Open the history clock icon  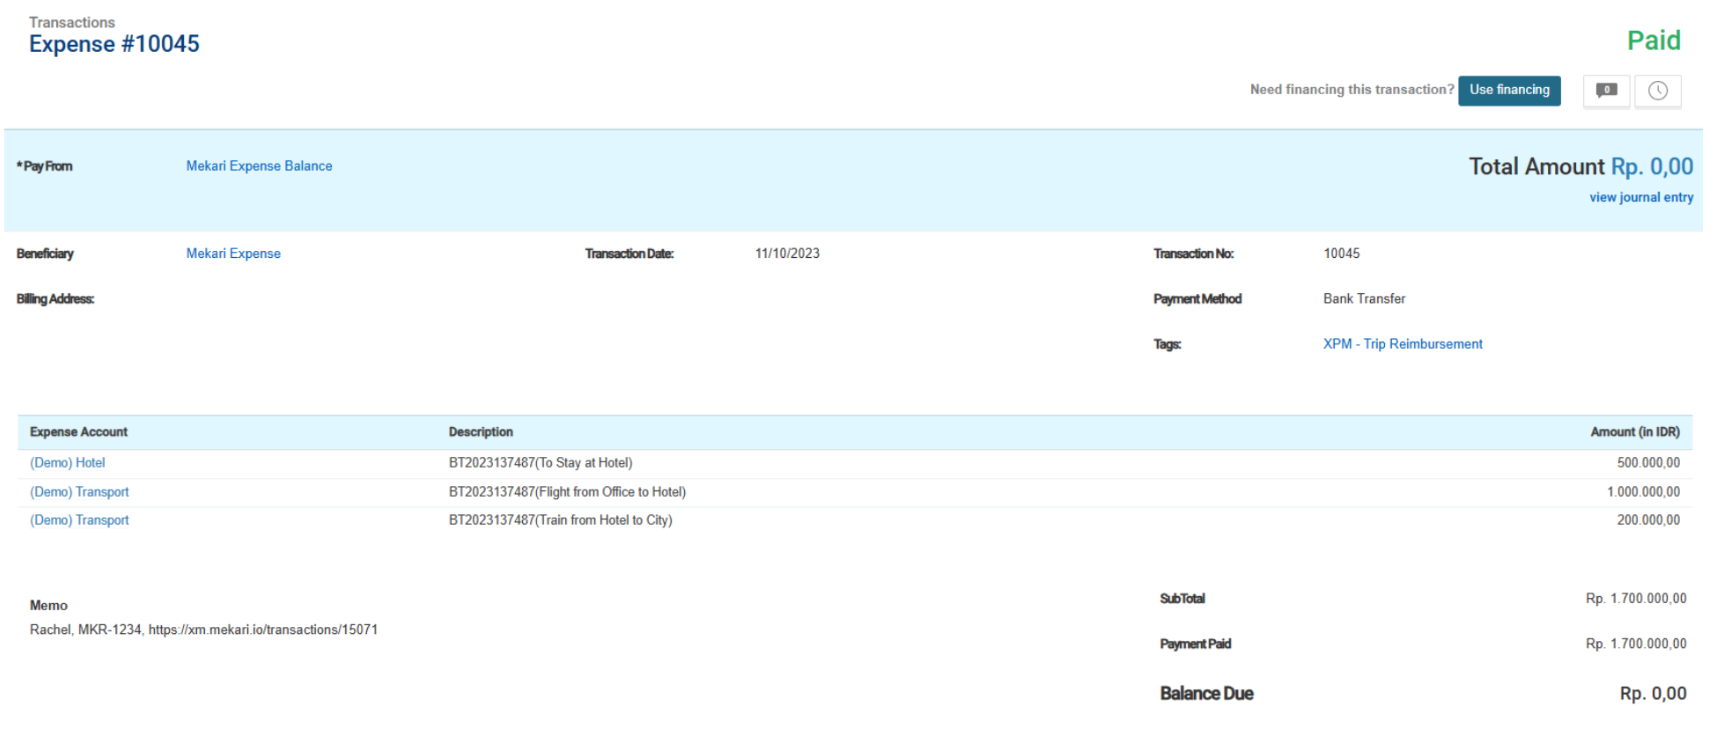[1658, 90]
